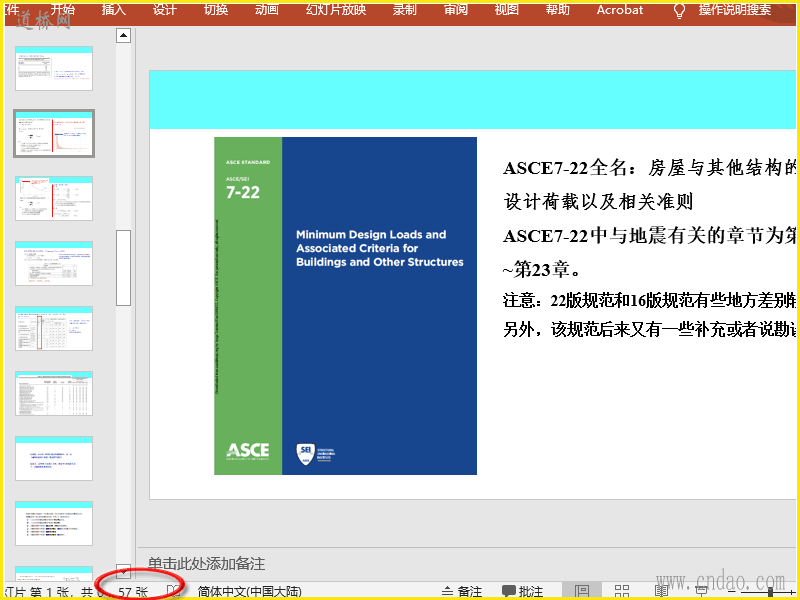Select the first slide thumbnail at top
This screenshot has width=800, height=600.
pos(54,68)
